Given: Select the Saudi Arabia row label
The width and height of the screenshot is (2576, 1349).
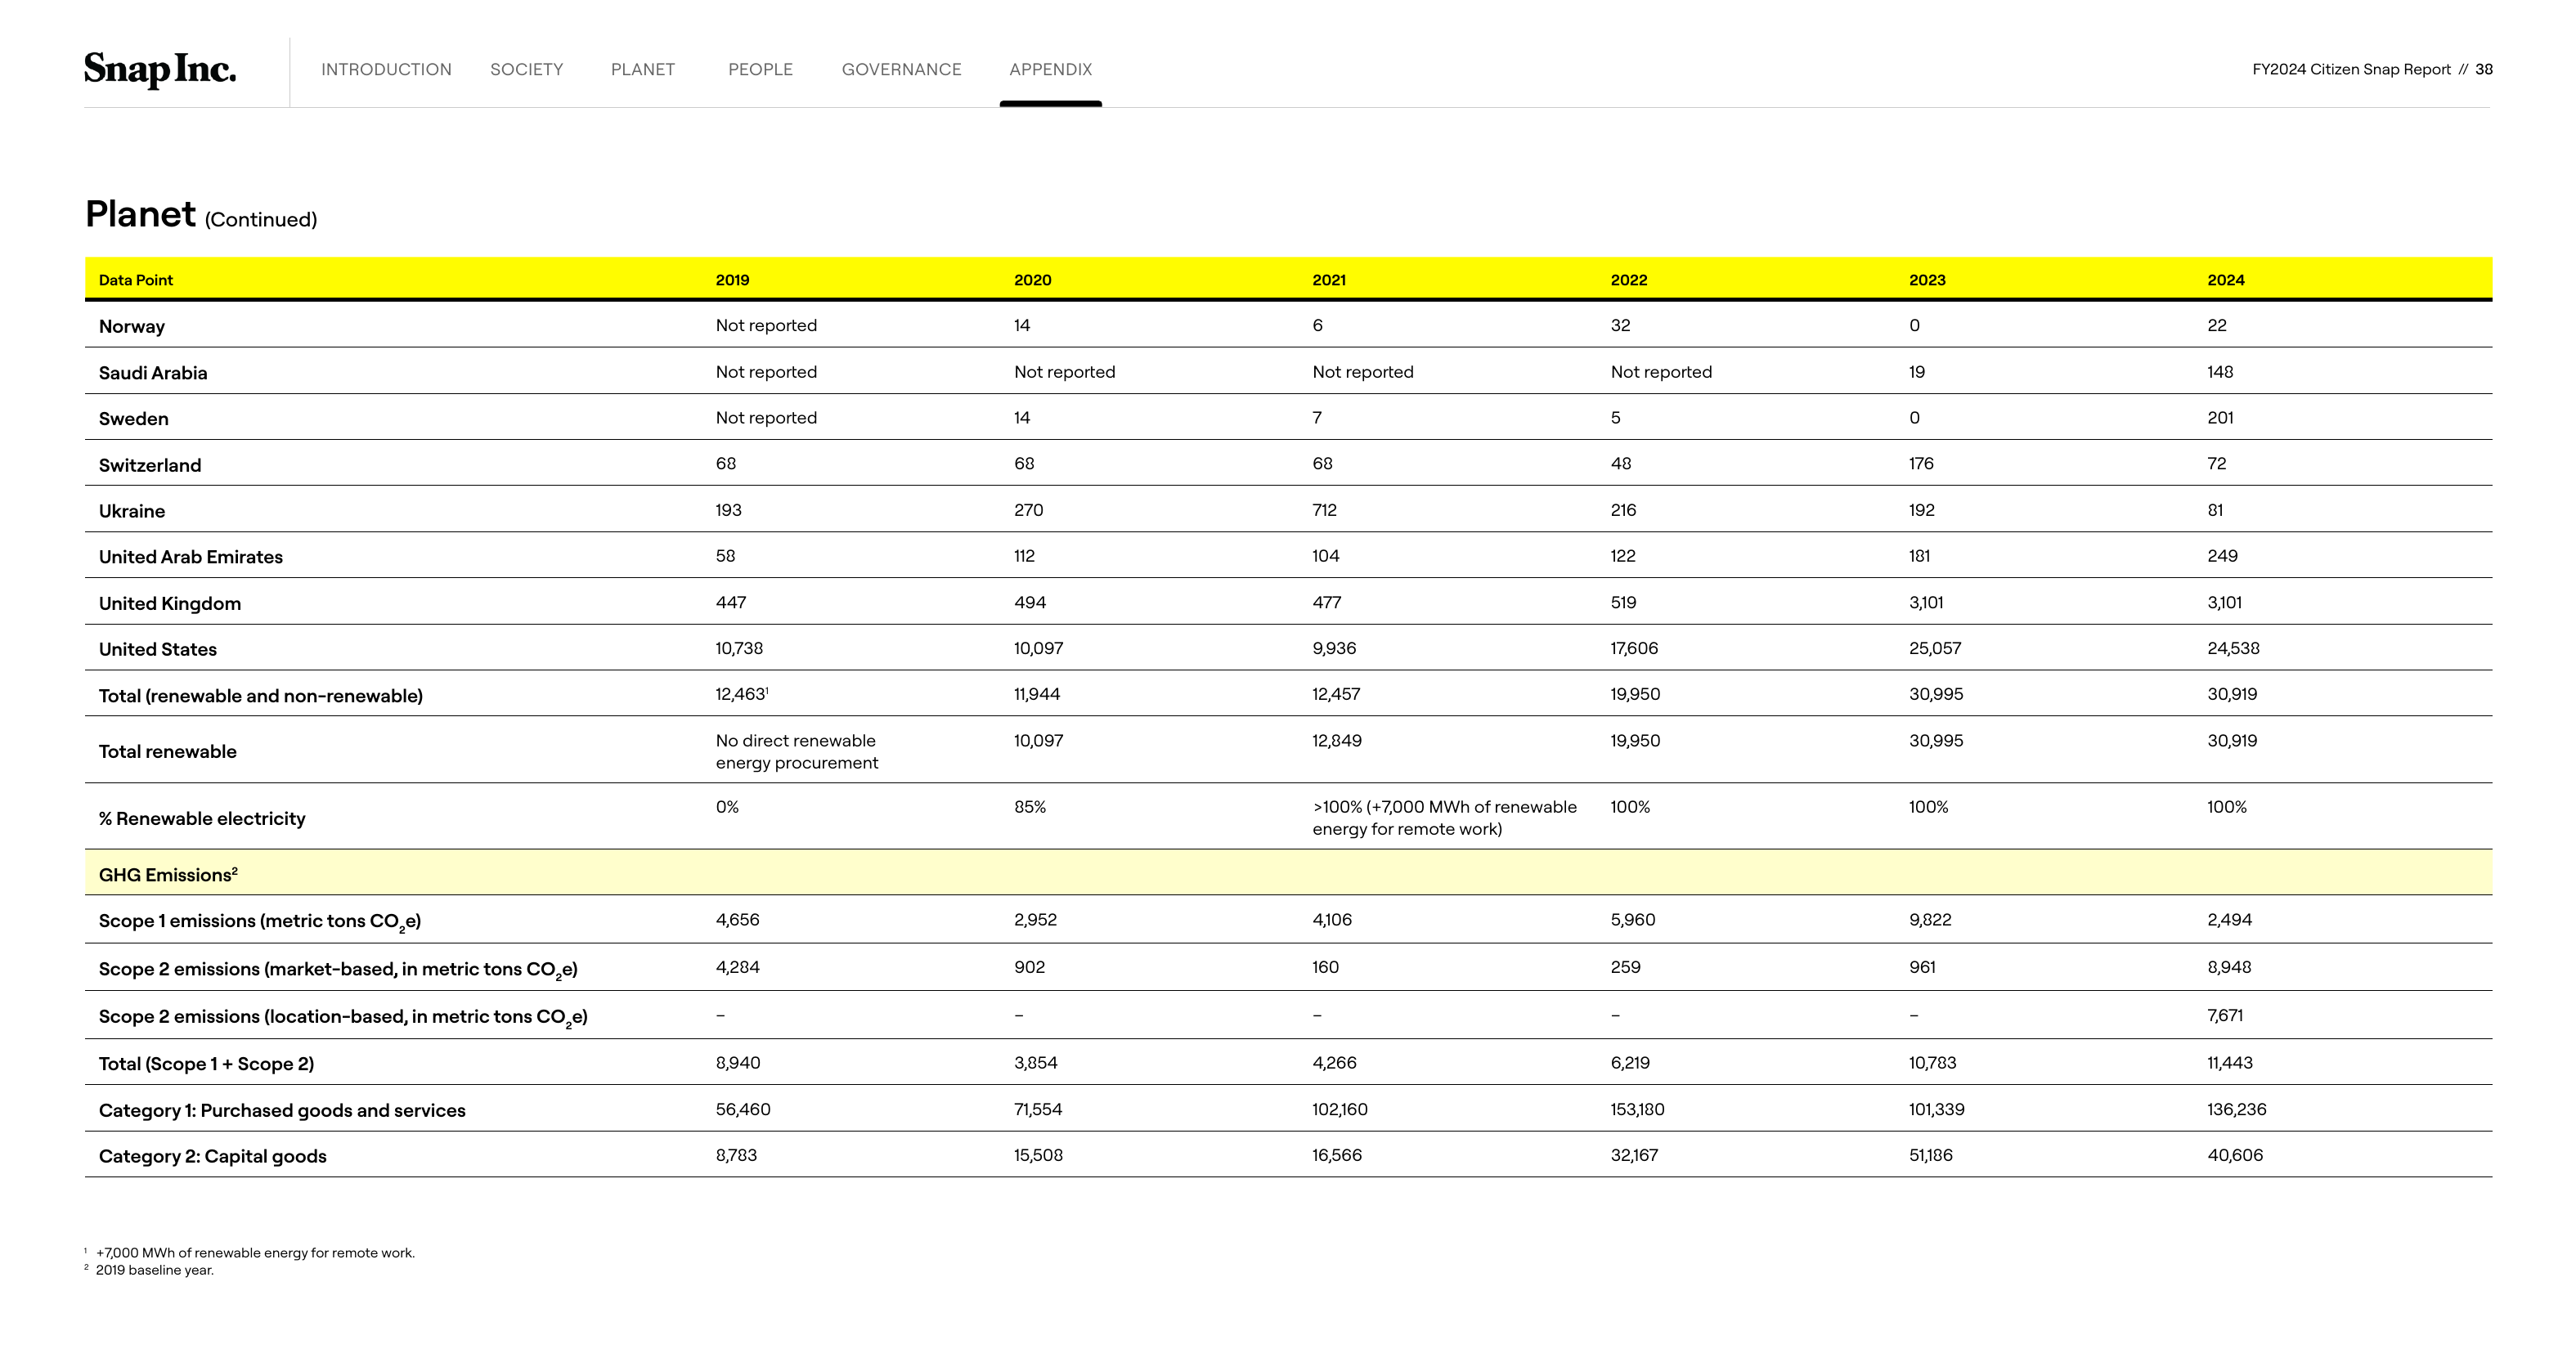Looking at the screenshot, I should 153,373.
